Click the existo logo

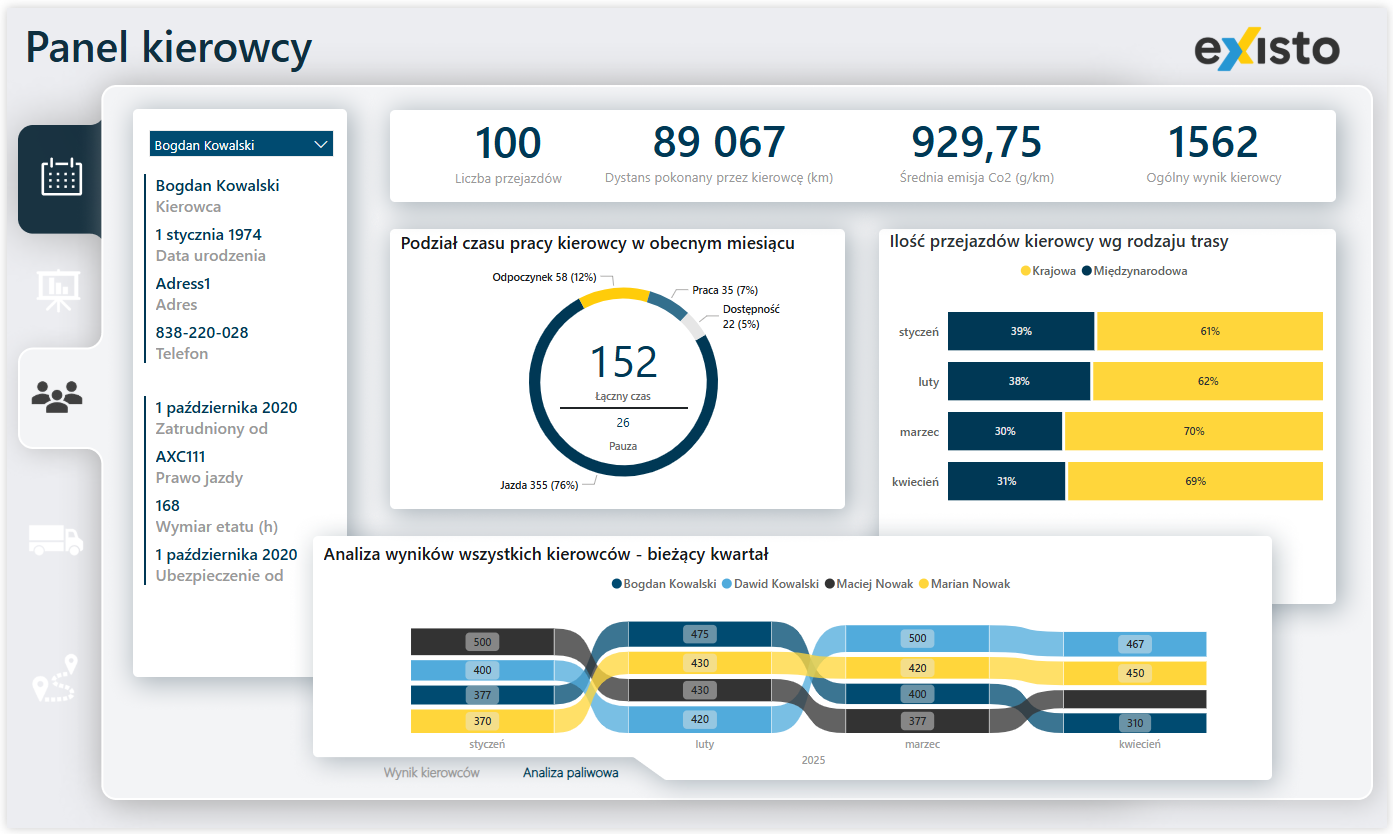(x=1266, y=49)
